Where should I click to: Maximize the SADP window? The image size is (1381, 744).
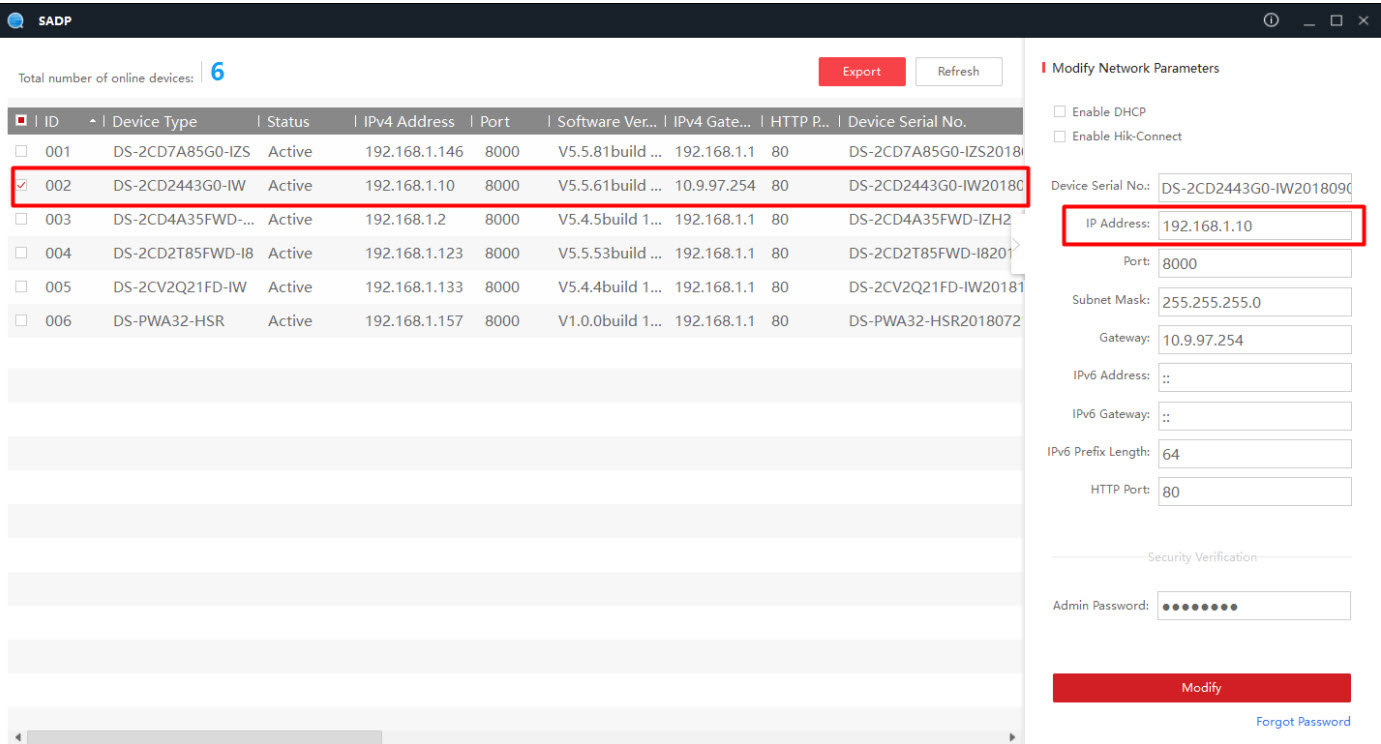coord(1336,21)
